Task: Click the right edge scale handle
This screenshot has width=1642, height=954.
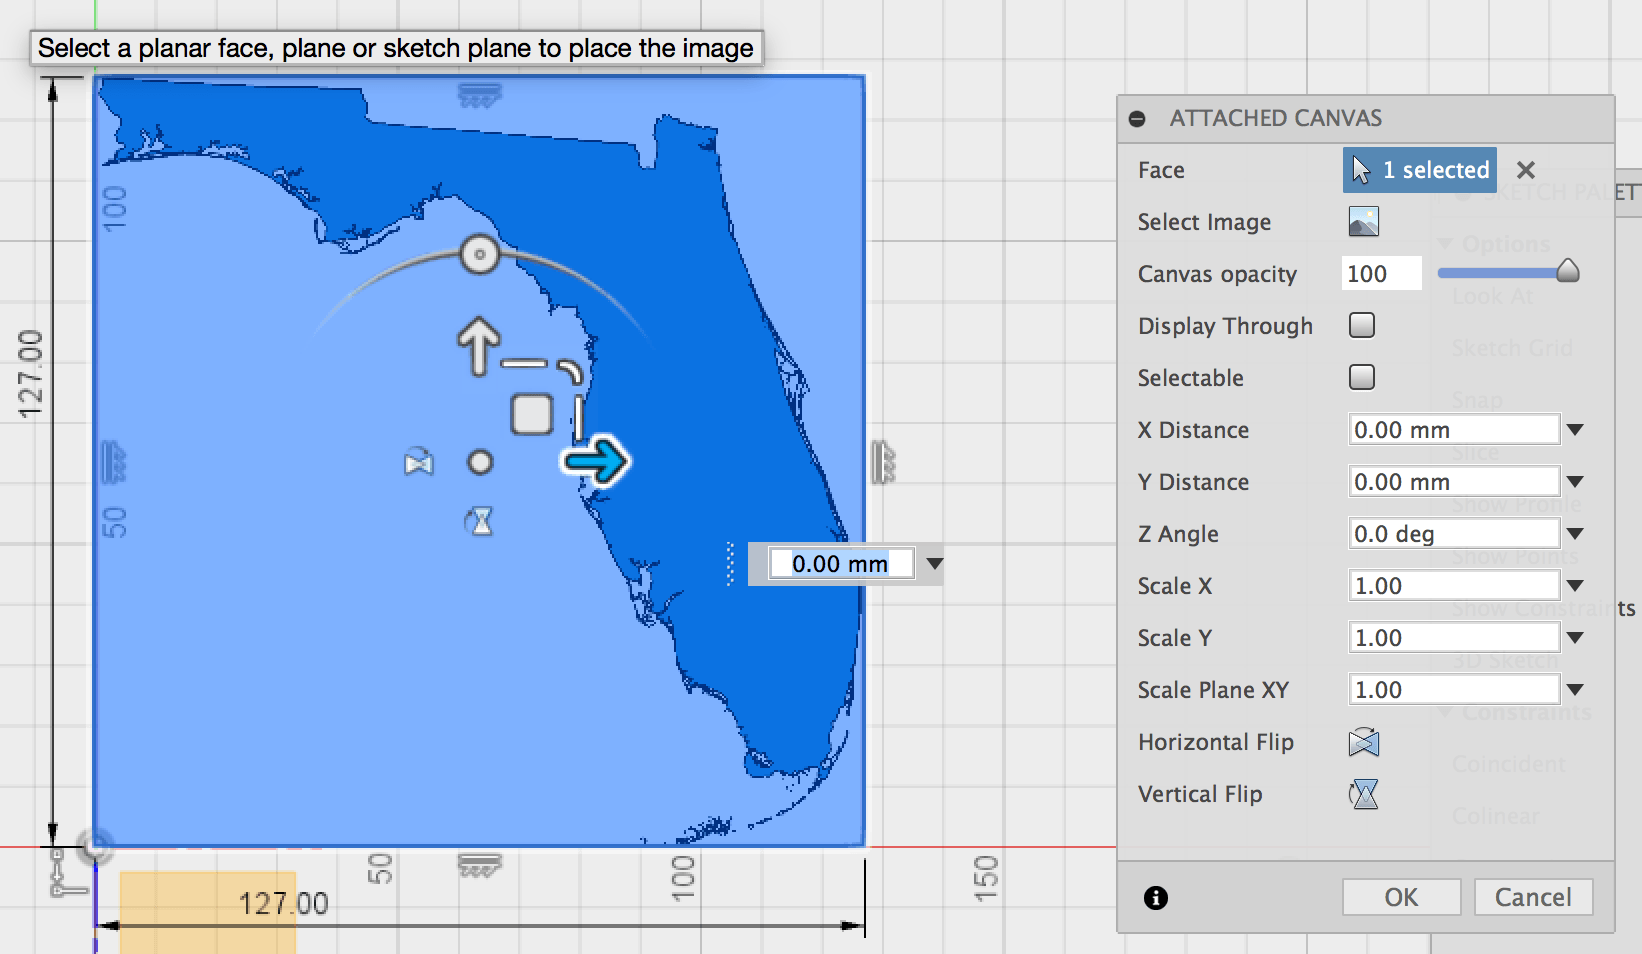Action: (x=882, y=462)
